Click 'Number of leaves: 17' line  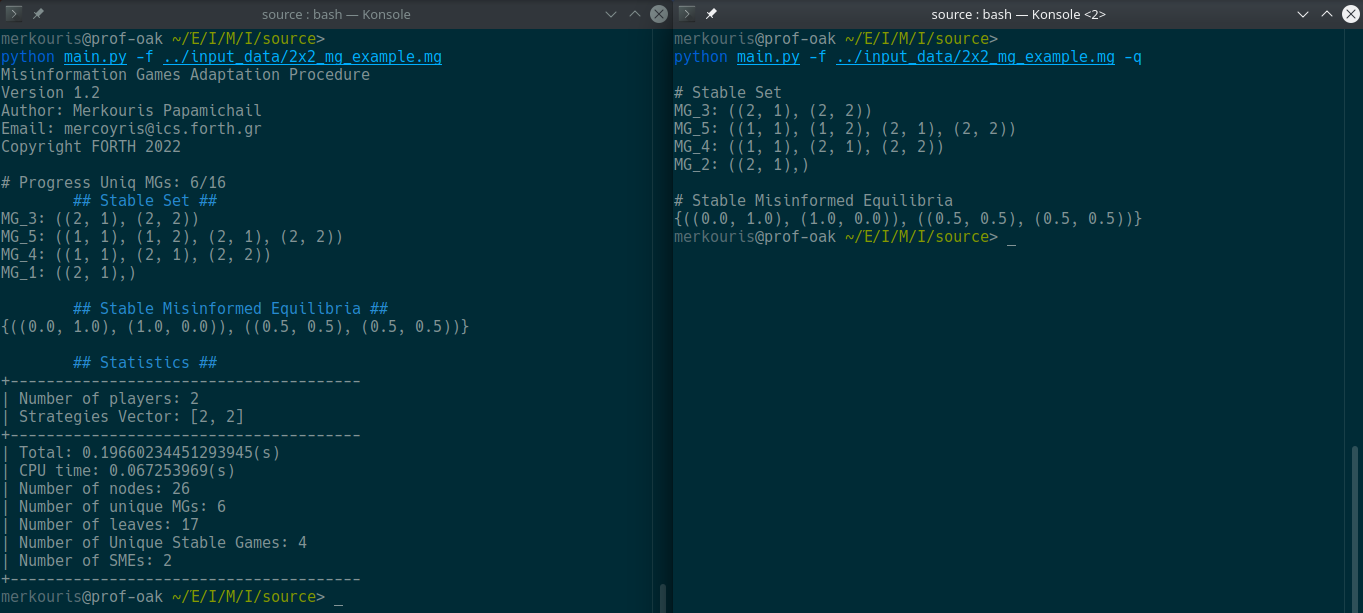tap(100, 525)
